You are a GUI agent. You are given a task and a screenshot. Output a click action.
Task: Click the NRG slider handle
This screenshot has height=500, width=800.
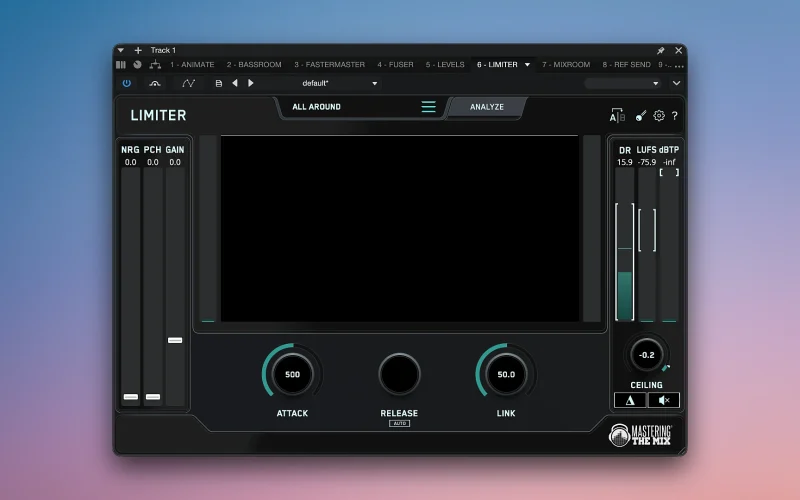click(x=131, y=396)
